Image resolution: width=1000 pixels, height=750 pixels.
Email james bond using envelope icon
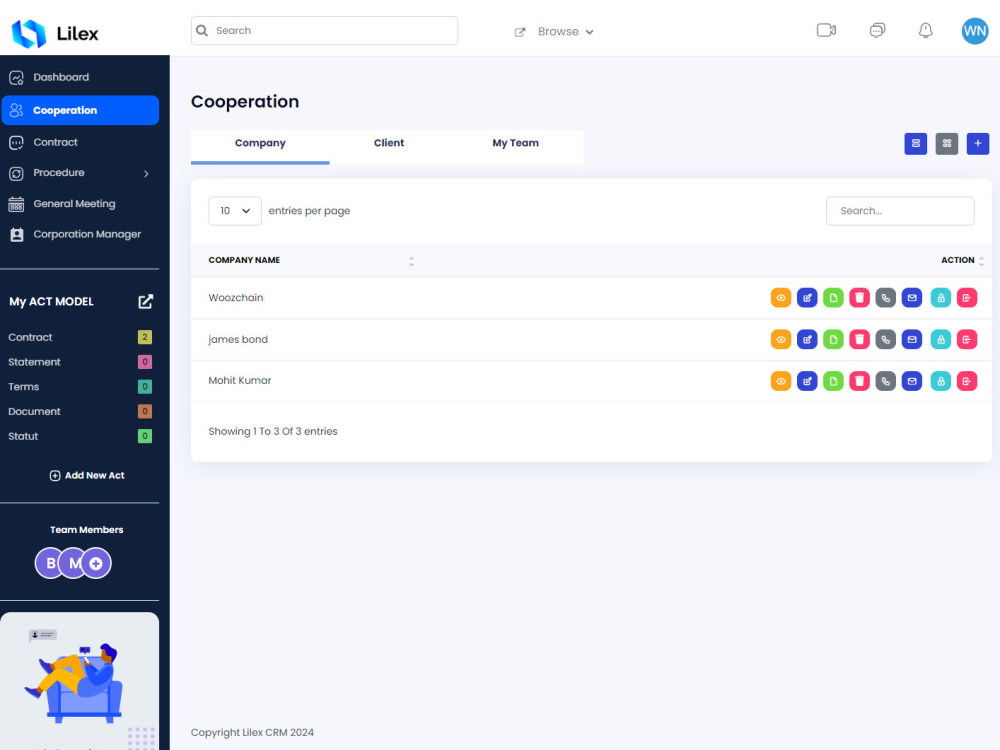(911, 339)
